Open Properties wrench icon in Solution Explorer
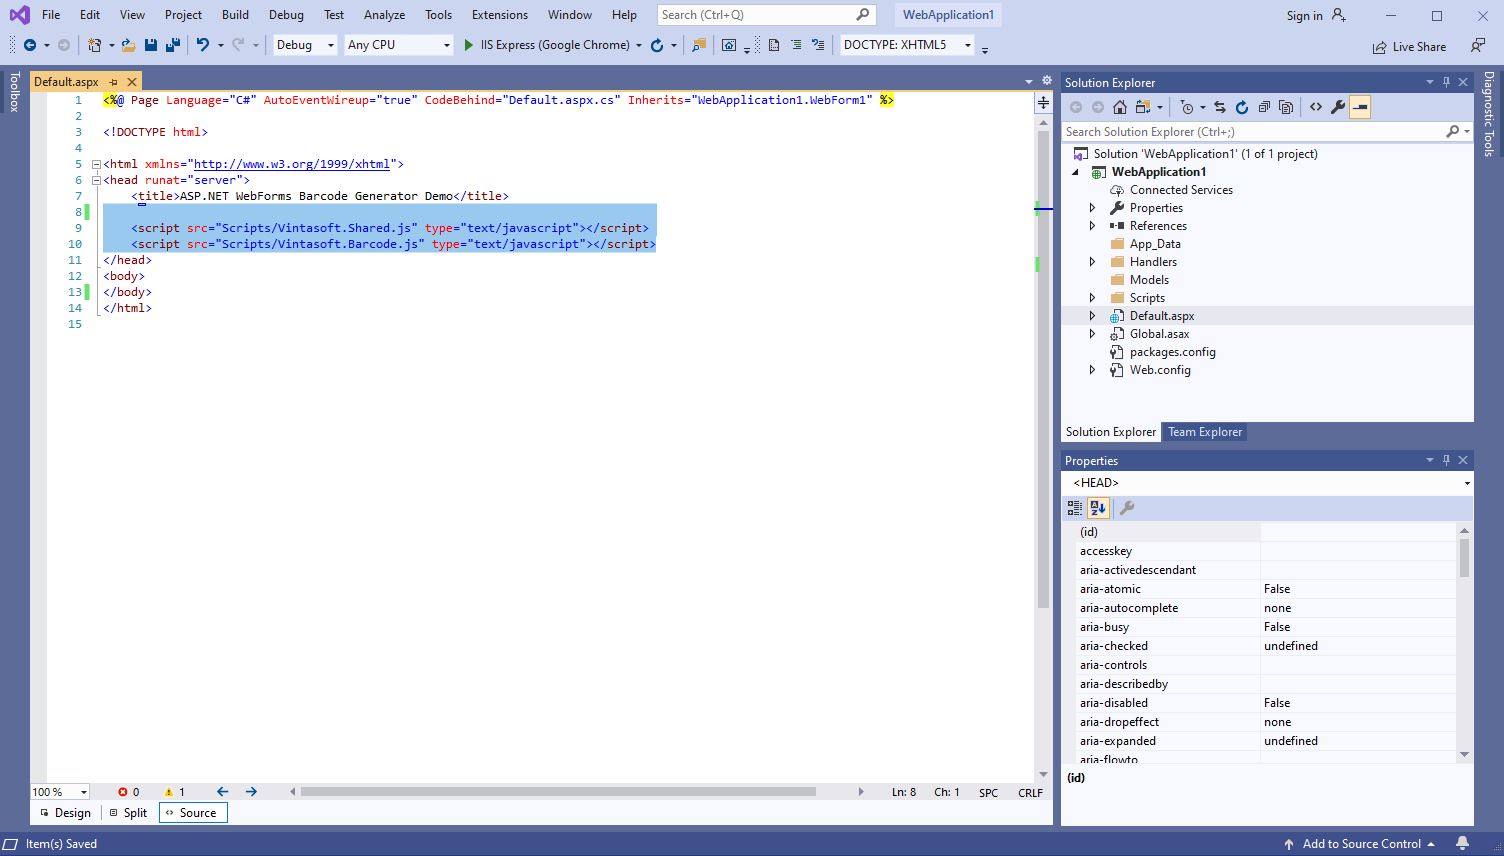This screenshot has height=856, width=1504. tap(1338, 107)
